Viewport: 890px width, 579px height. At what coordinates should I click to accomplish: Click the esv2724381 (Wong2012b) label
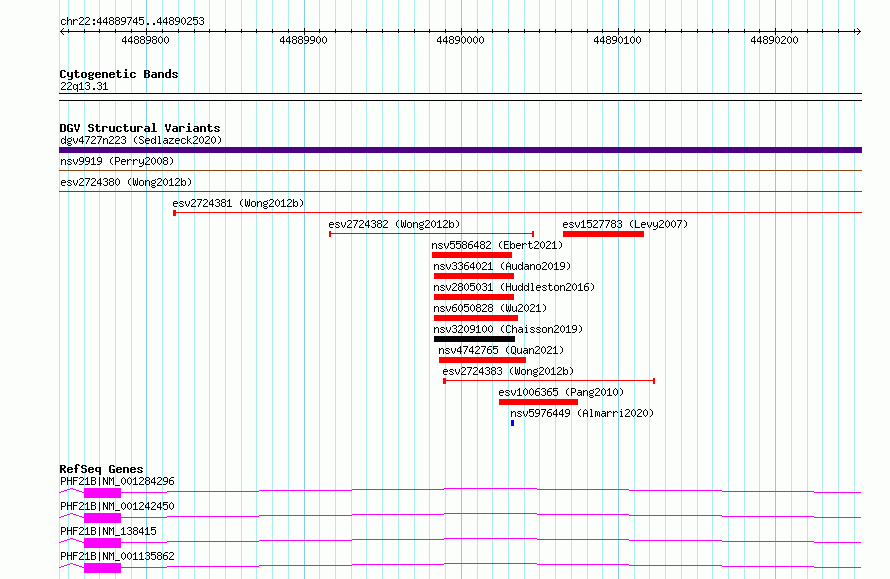(x=238, y=203)
